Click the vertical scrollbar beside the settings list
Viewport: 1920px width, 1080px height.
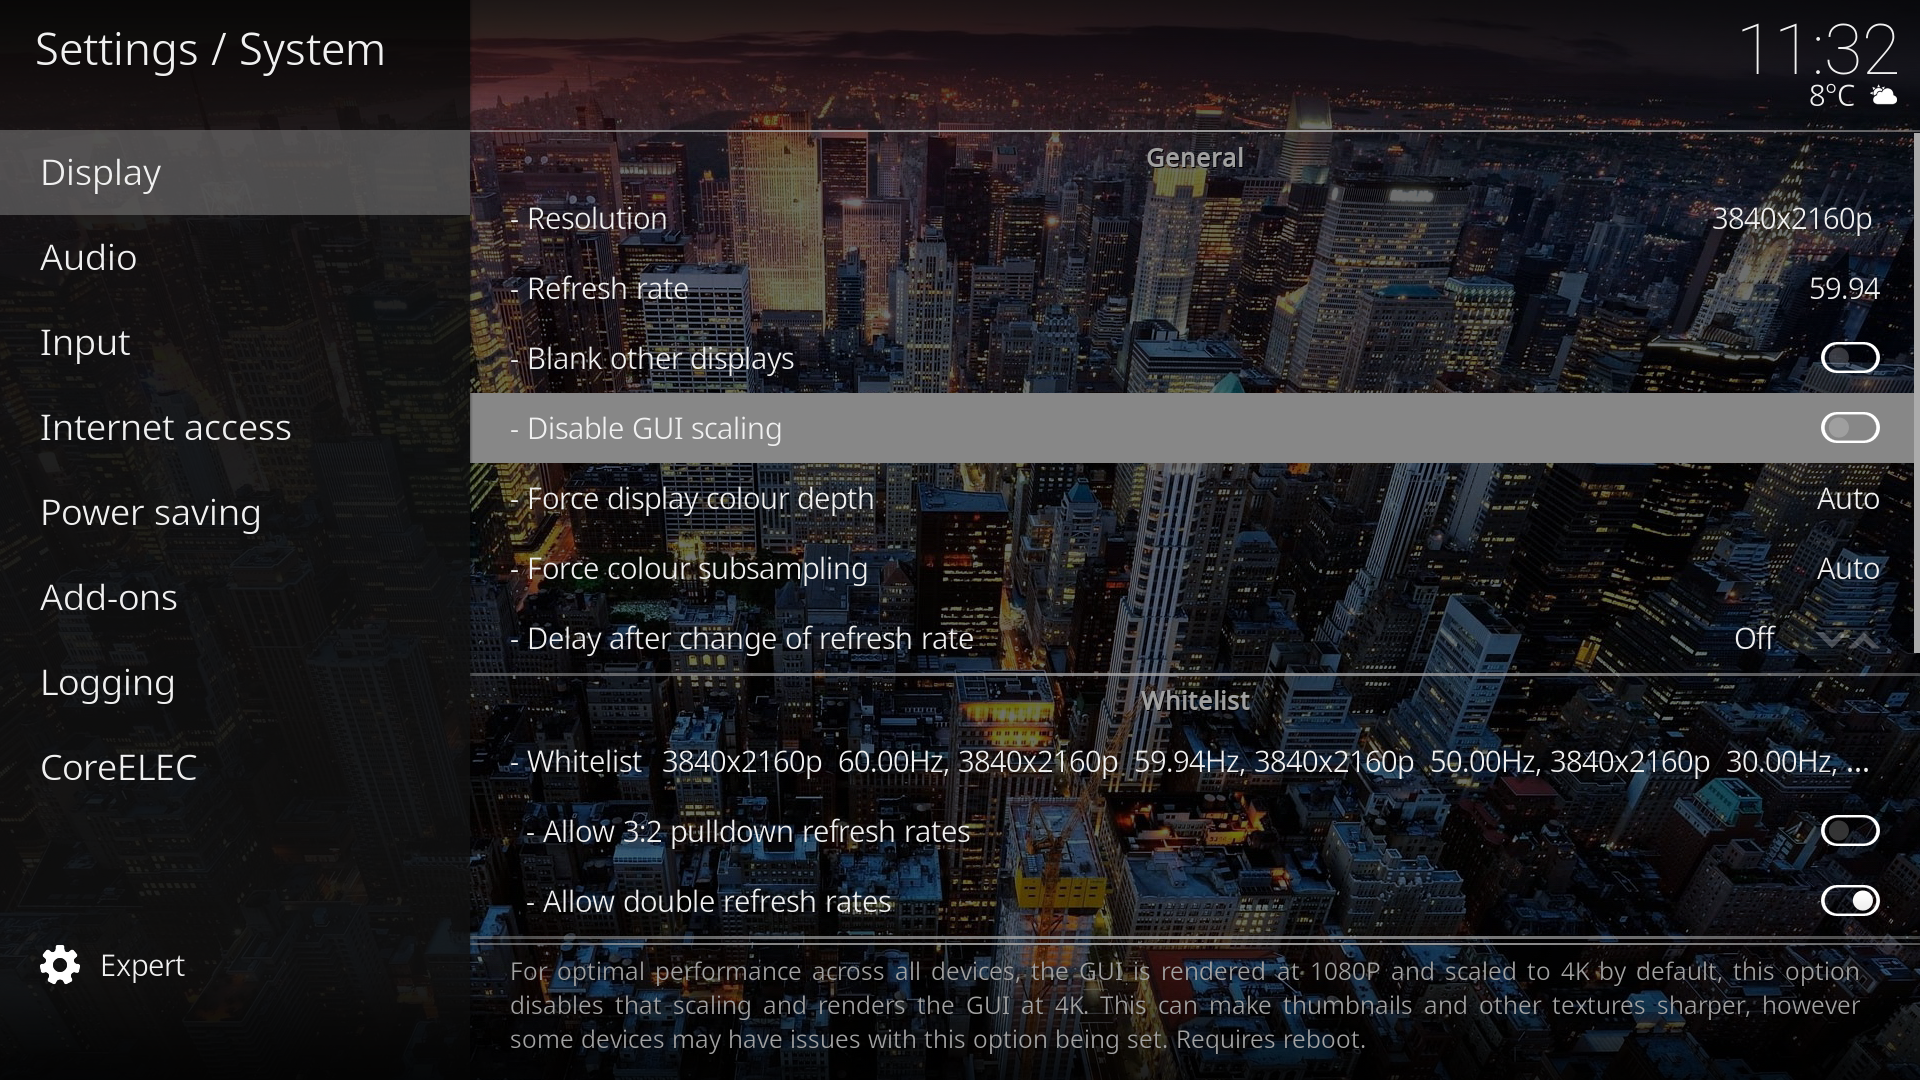click(1916, 392)
